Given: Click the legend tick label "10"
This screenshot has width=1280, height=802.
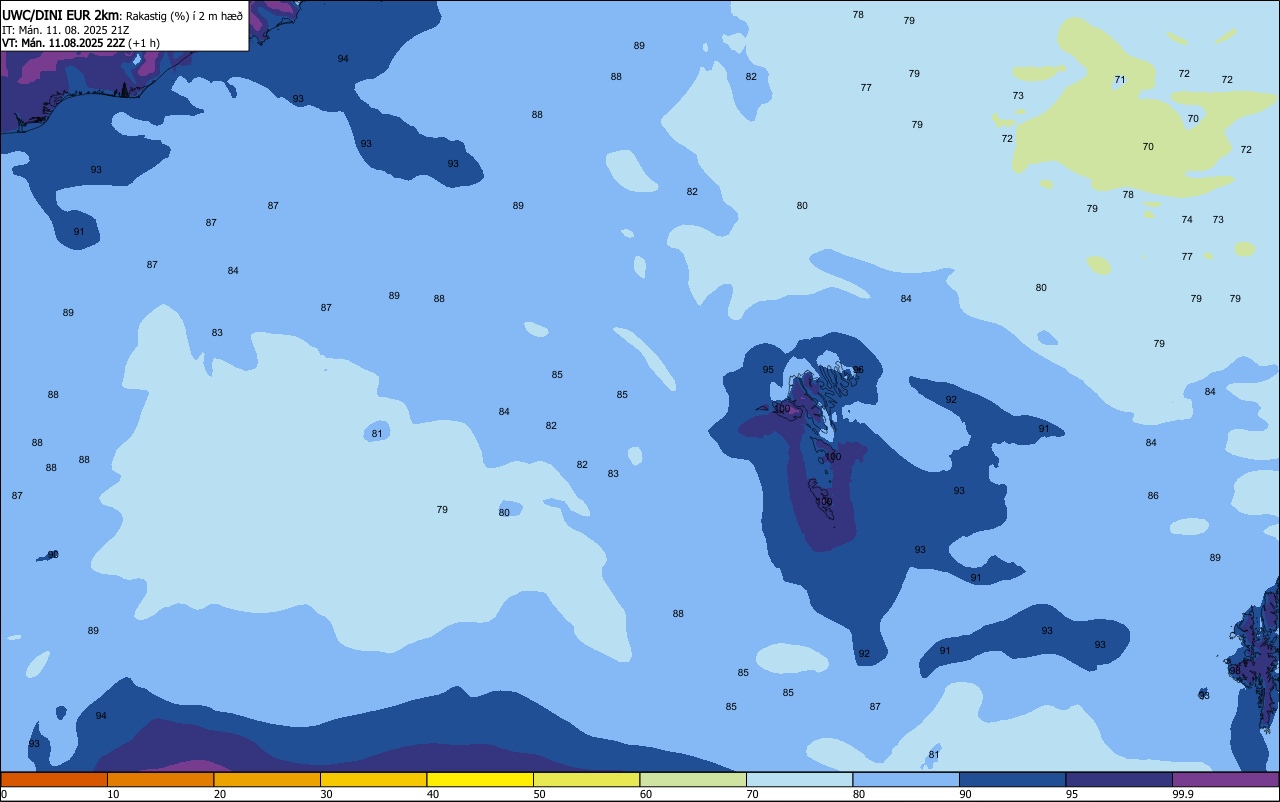Looking at the screenshot, I should [x=113, y=794].
